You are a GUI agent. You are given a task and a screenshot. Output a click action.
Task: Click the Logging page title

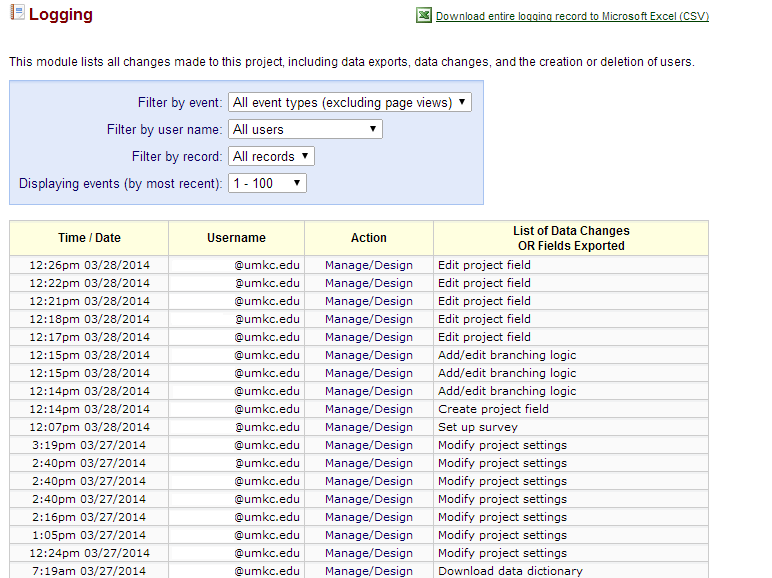click(60, 15)
